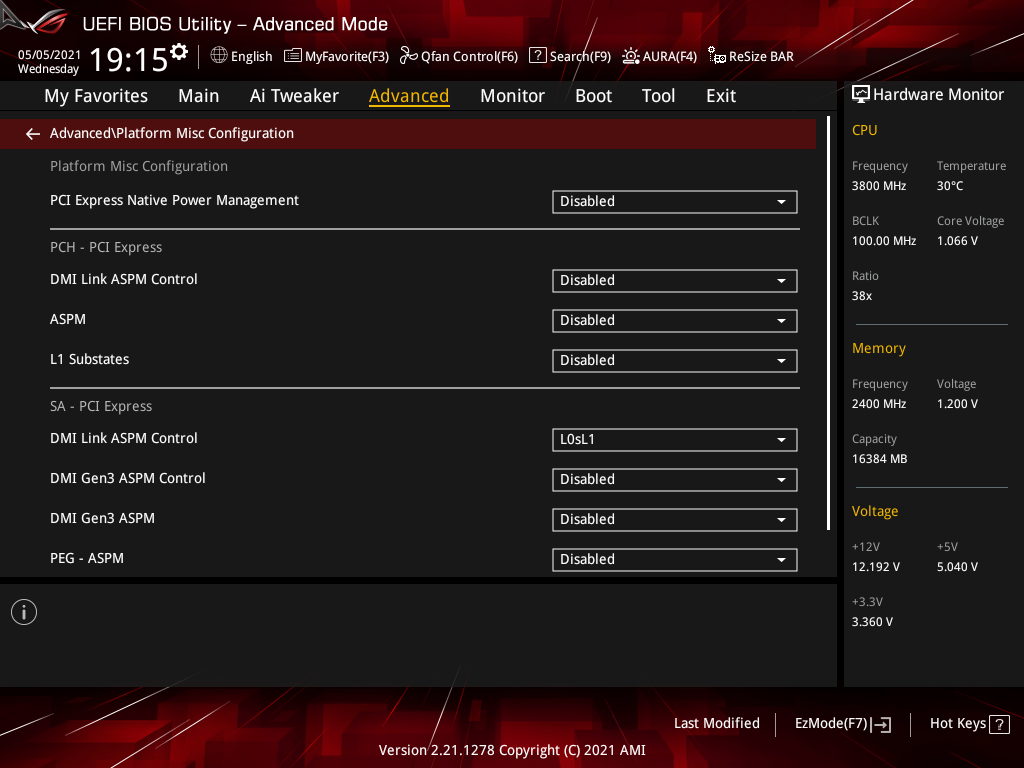Click the settings gear next to the clock
This screenshot has height=768, width=1024.
point(179,52)
